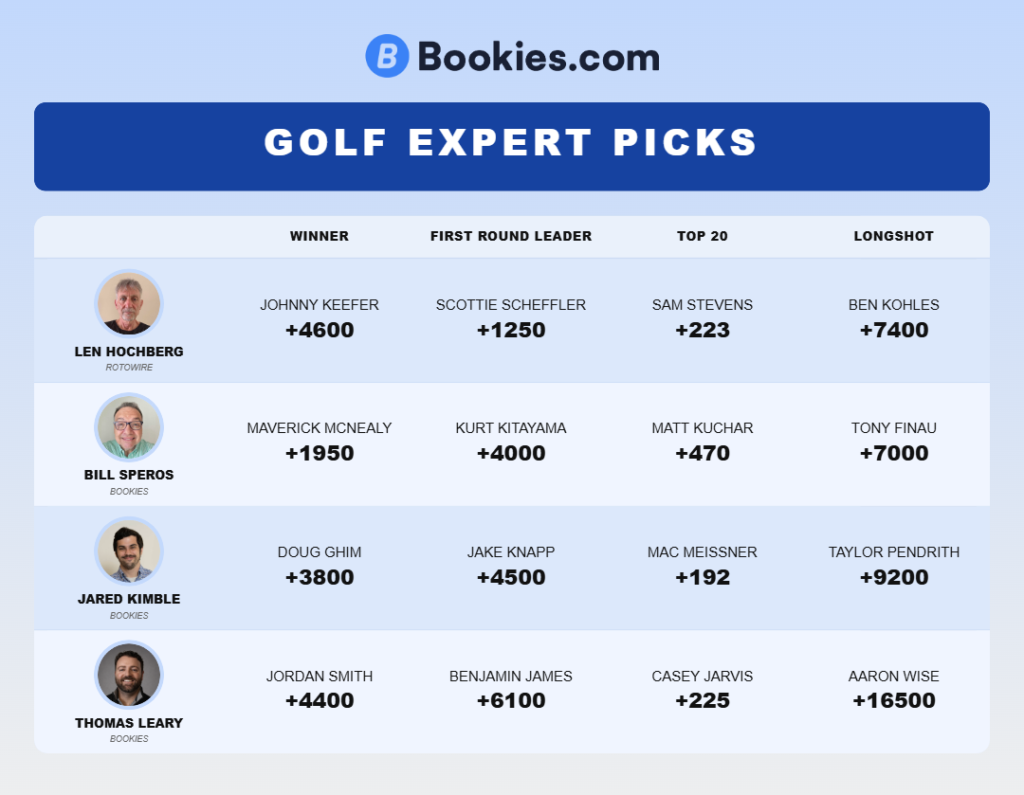Screen dimensions: 1024x795
Task: Click the Golf Expert Picks banner
Action: coord(512,146)
